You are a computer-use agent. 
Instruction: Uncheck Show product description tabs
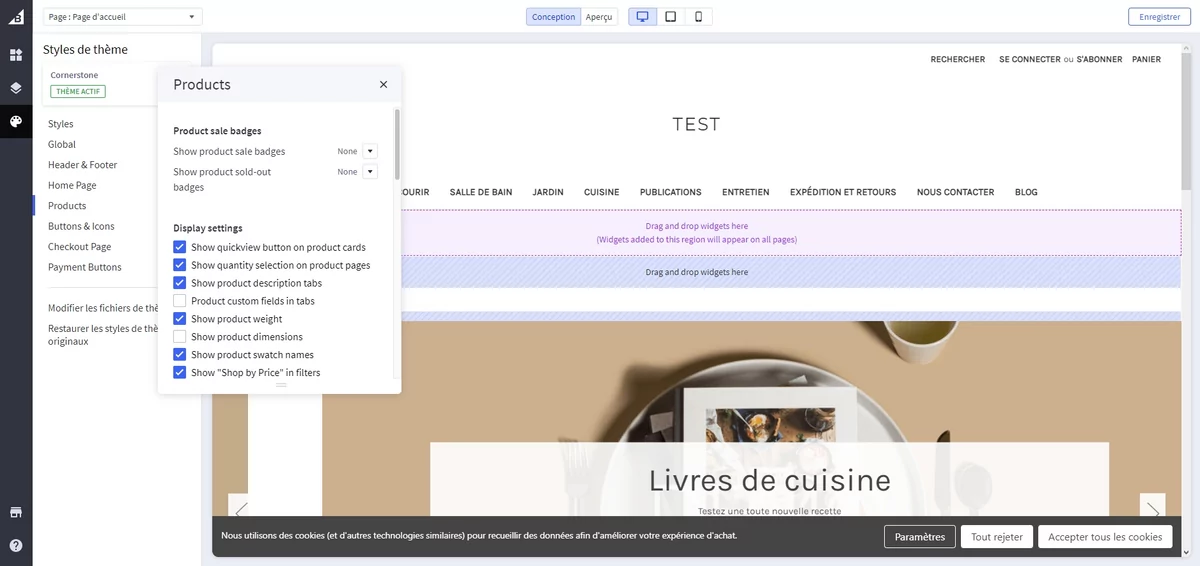pyautogui.click(x=180, y=283)
